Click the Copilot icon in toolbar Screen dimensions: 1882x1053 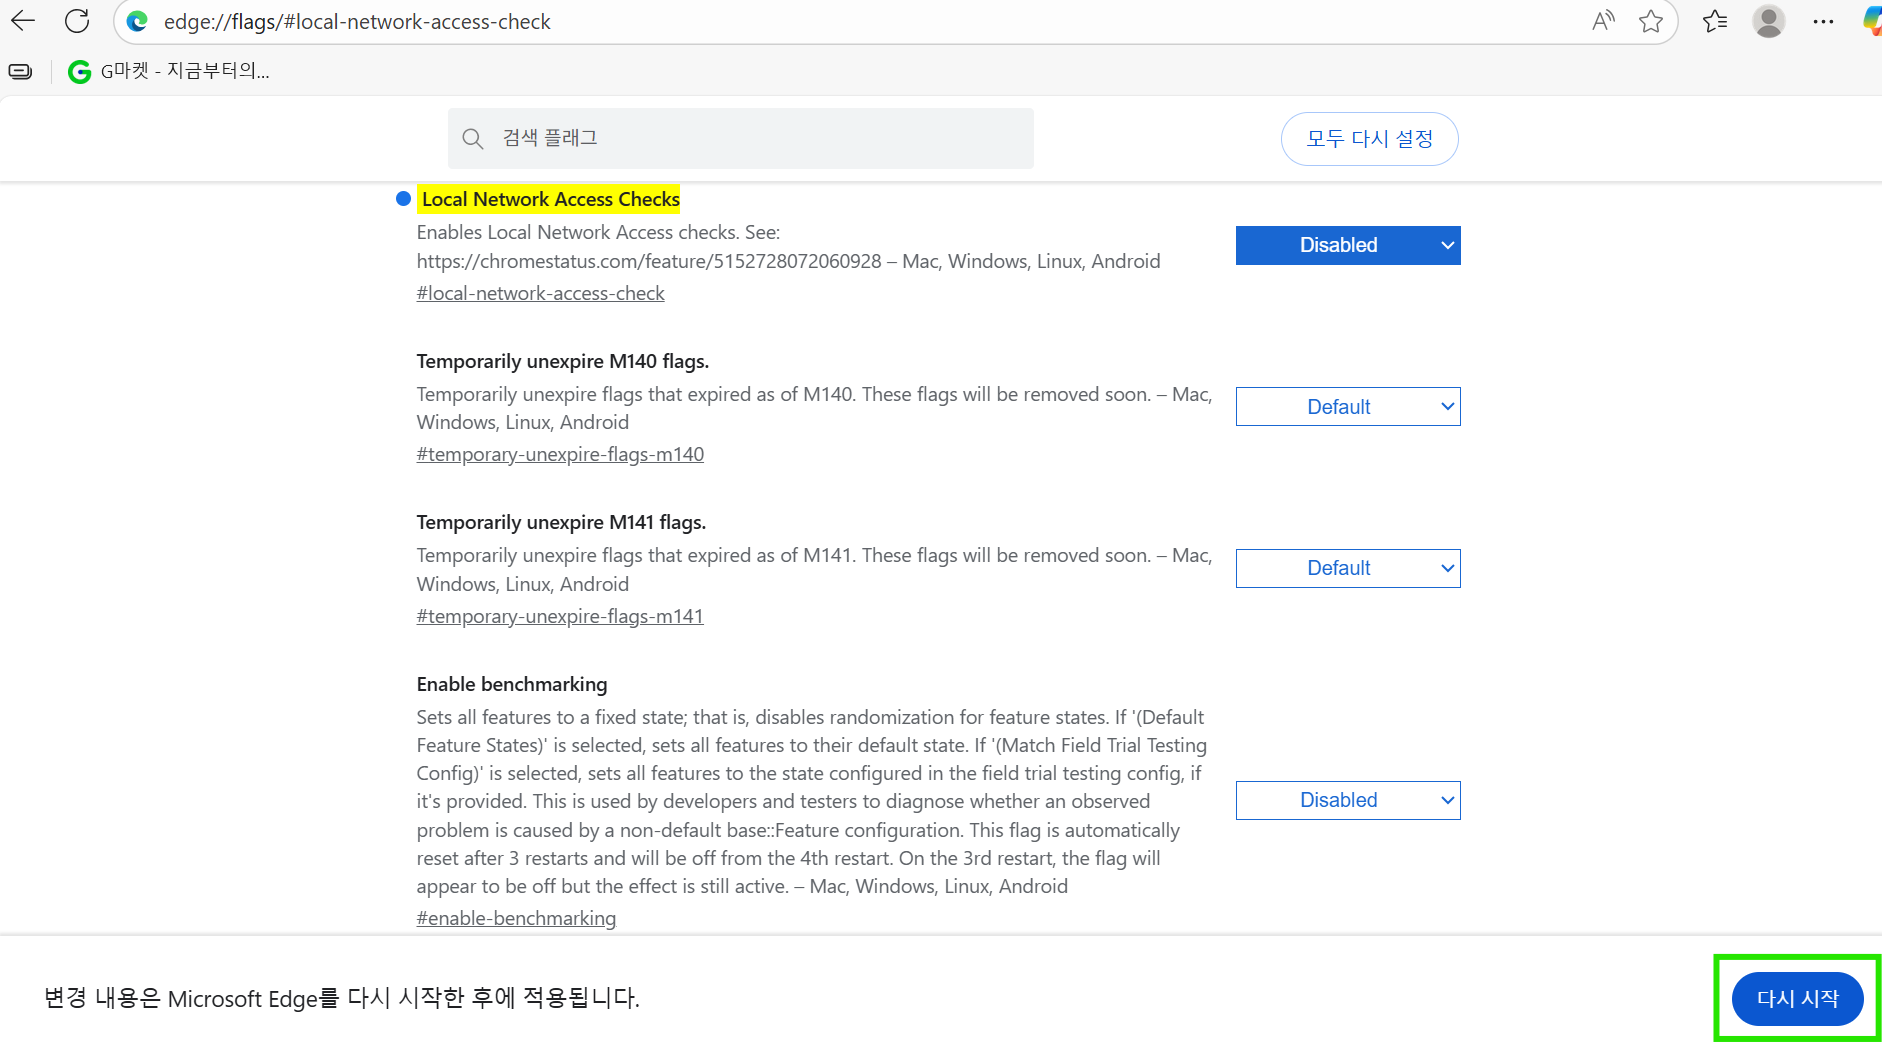tap(1871, 21)
